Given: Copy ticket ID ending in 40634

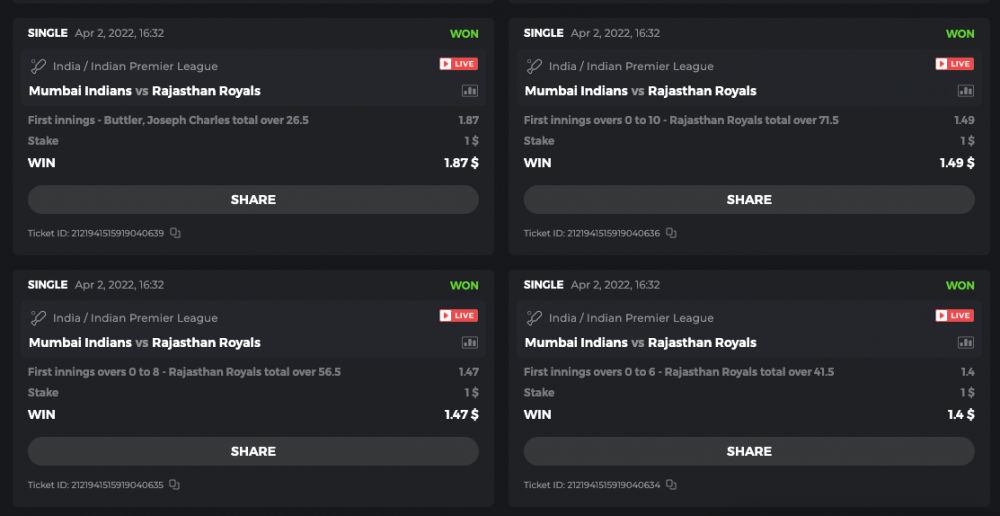Looking at the screenshot, I should click(671, 485).
